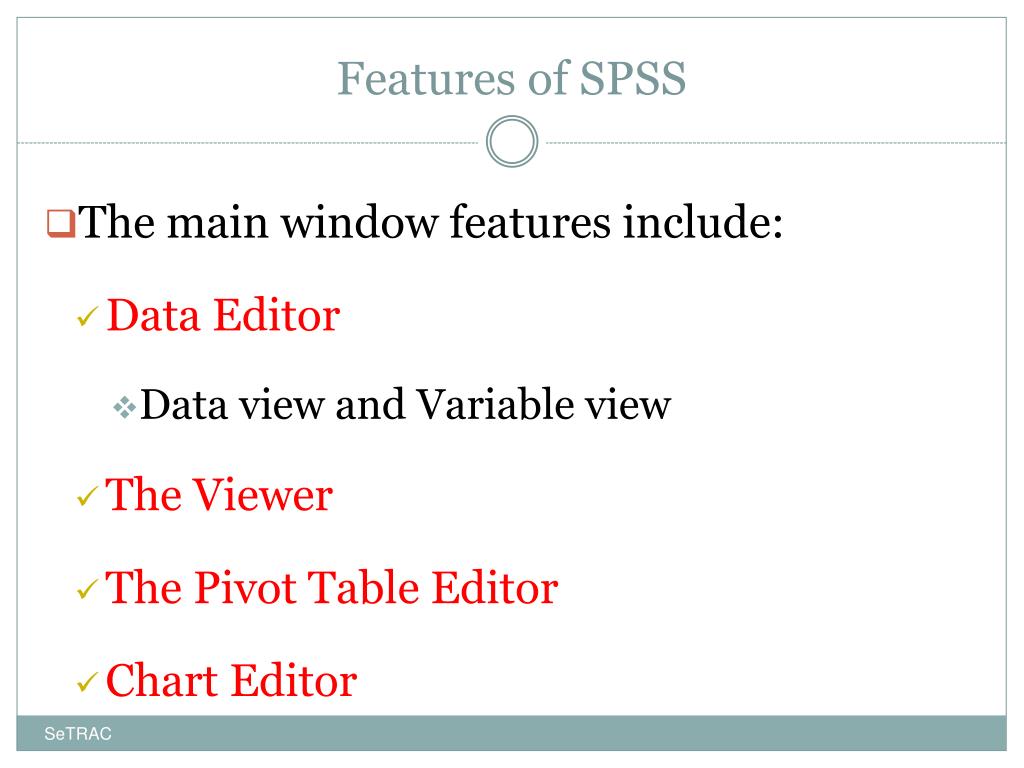The image size is (1024, 768).
Task: Click the red 'Chart Editor' text
Action: (x=231, y=680)
